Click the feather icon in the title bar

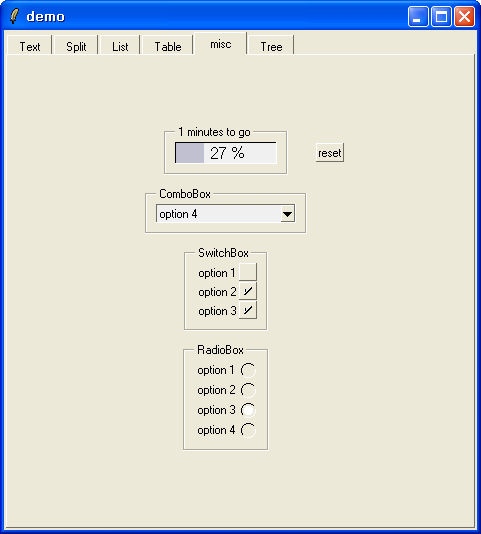point(14,16)
